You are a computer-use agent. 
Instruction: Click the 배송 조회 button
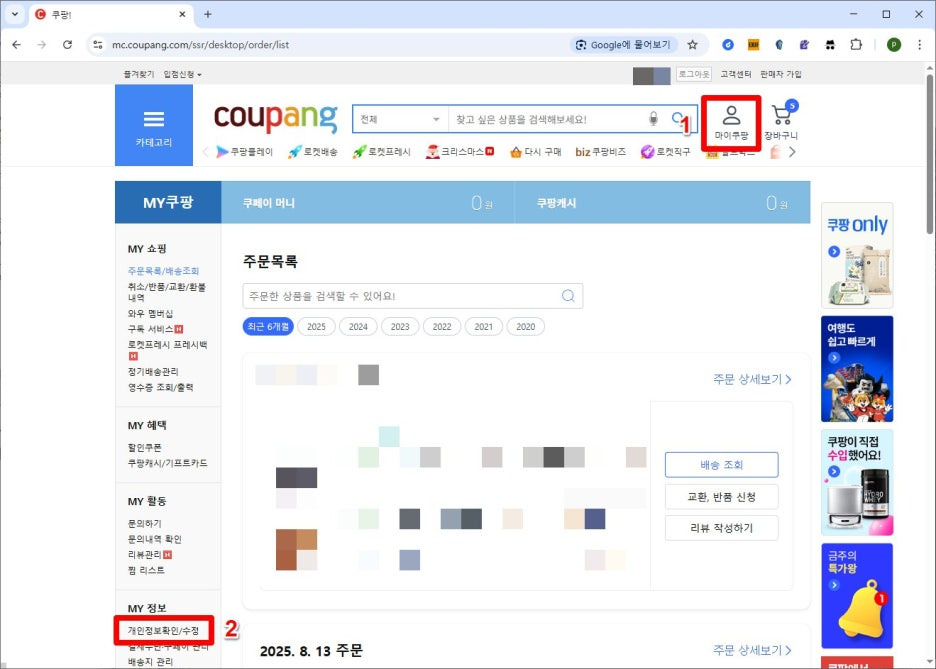tap(722, 465)
